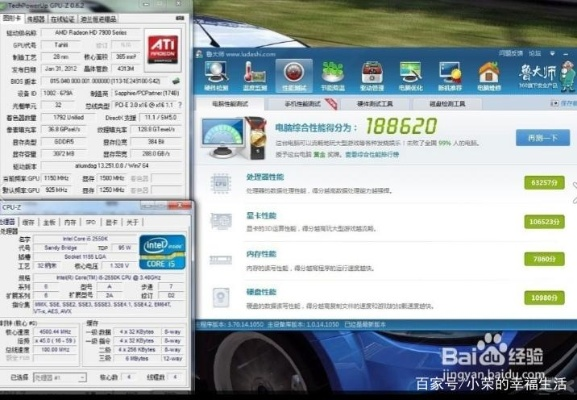The width and height of the screenshot is (577, 400).
Task: Click the x 45.0 multiplier value in CPU-Z
Action: [x=55, y=341]
